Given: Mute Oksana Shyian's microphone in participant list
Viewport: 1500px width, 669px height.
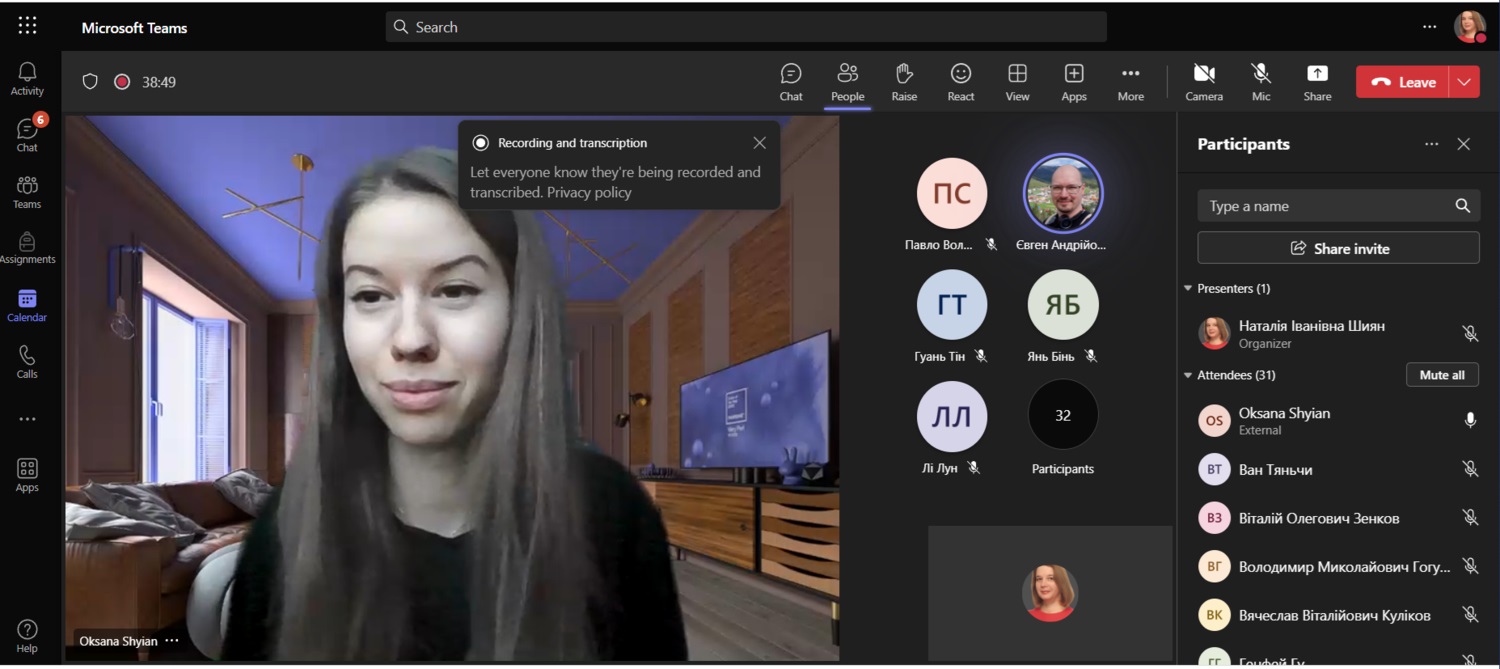Looking at the screenshot, I should point(1470,421).
